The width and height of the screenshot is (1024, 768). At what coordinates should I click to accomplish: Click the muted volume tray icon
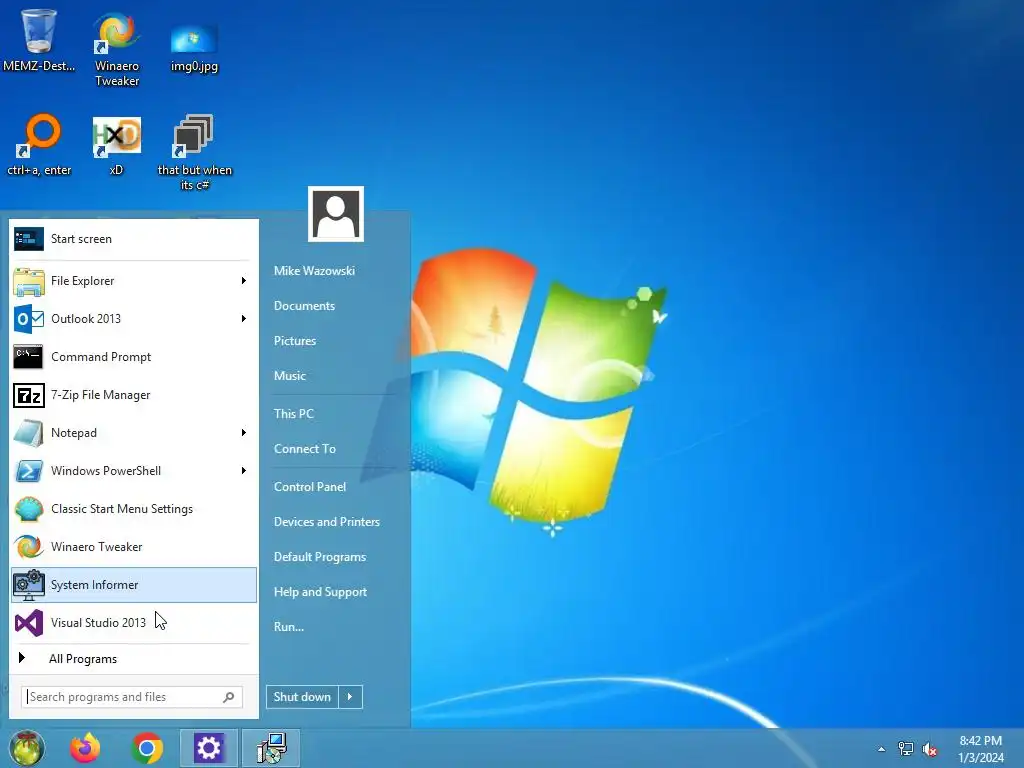point(930,749)
